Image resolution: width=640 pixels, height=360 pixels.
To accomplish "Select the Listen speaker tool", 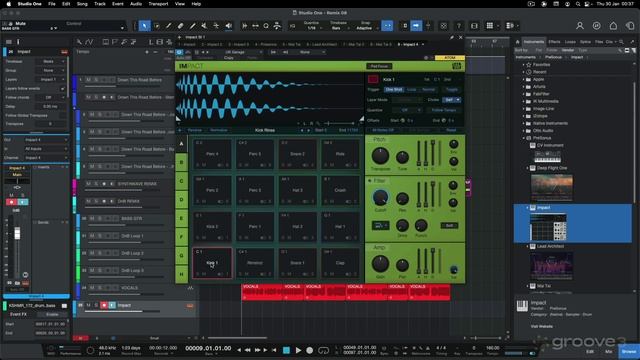I will pos(229,26).
